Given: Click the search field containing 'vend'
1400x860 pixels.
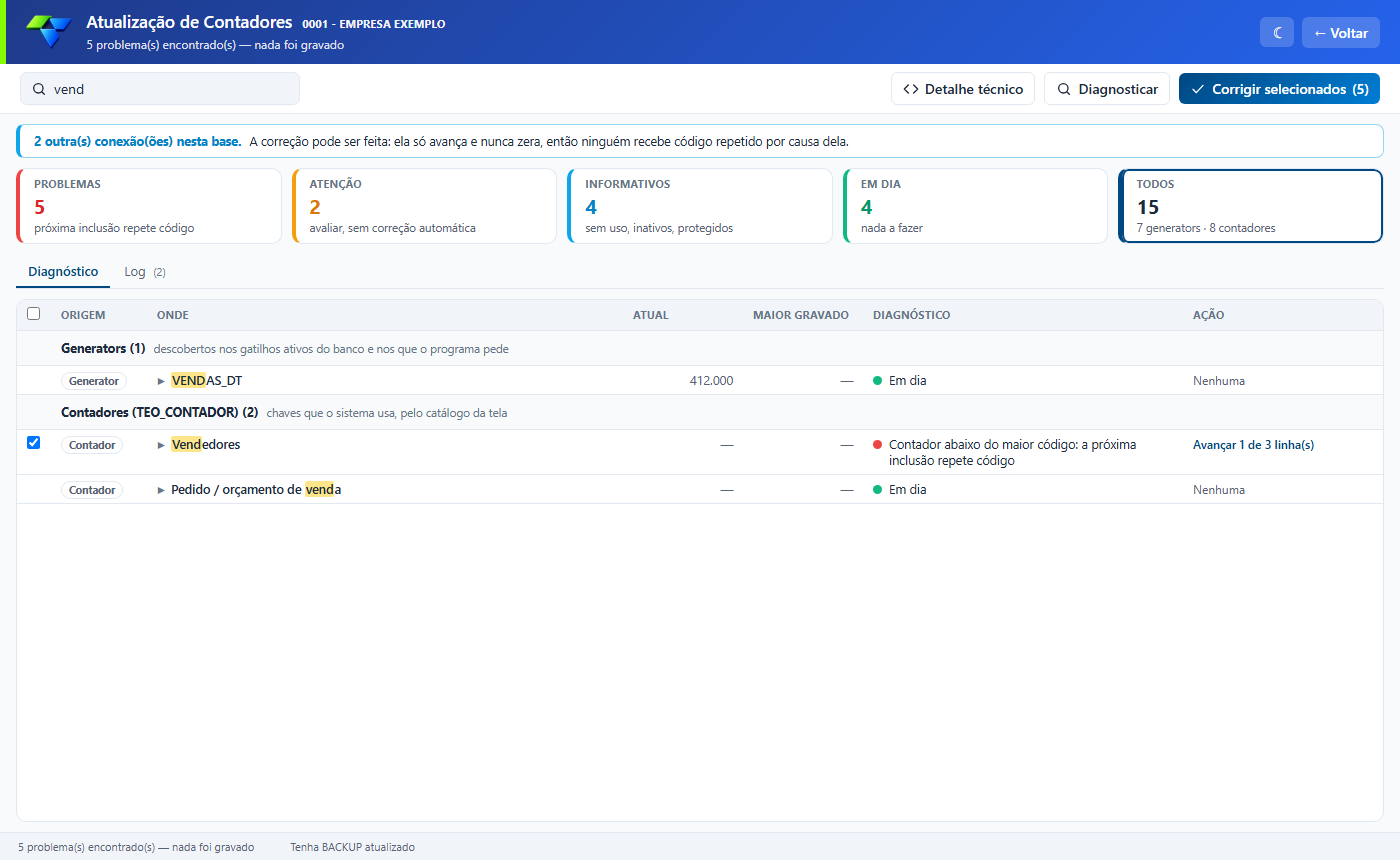Looking at the screenshot, I should point(160,89).
